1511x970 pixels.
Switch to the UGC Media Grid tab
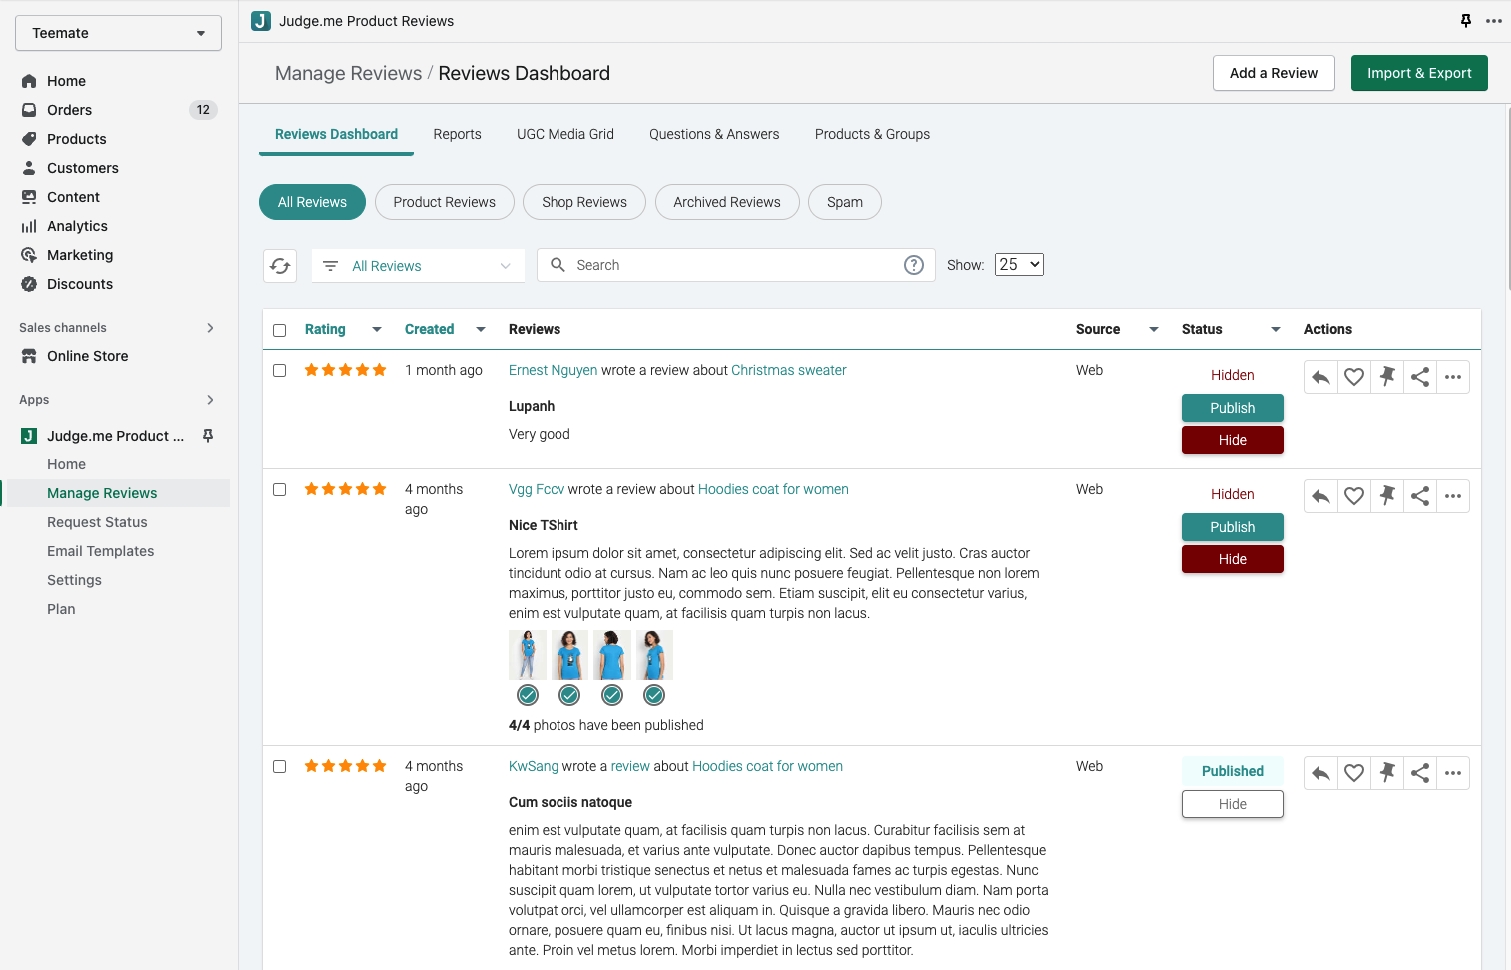point(565,134)
